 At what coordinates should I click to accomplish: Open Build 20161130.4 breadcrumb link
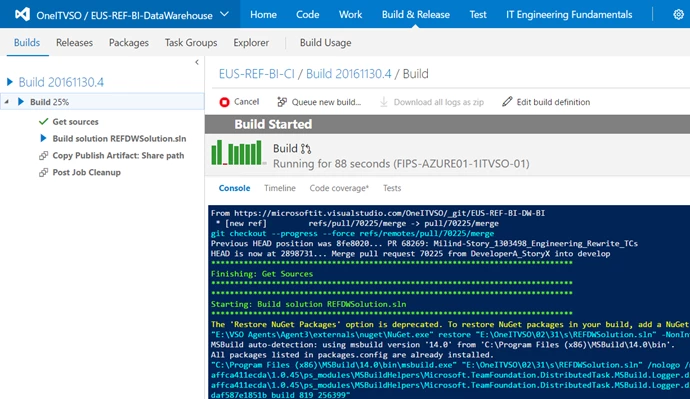click(349, 73)
